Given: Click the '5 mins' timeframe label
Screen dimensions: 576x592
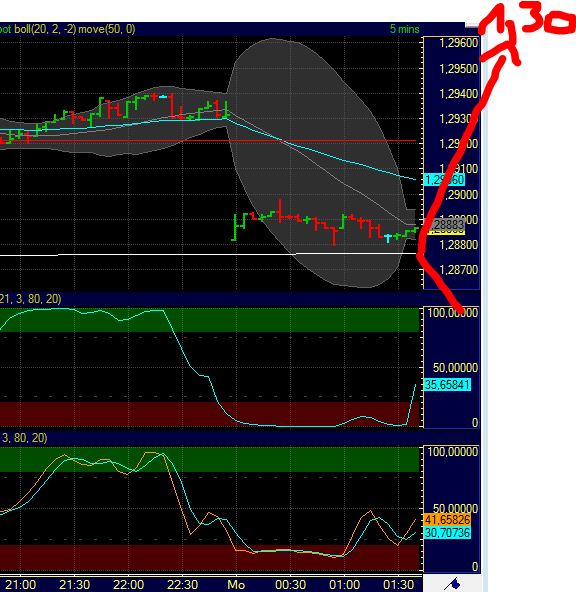Looking at the screenshot, I should click(x=404, y=29).
